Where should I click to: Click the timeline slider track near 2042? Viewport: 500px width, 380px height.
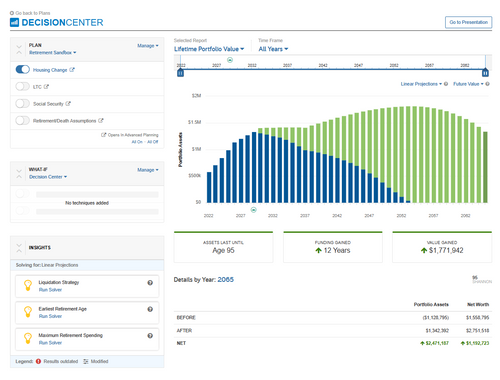pyautogui.click(x=323, y=69)
